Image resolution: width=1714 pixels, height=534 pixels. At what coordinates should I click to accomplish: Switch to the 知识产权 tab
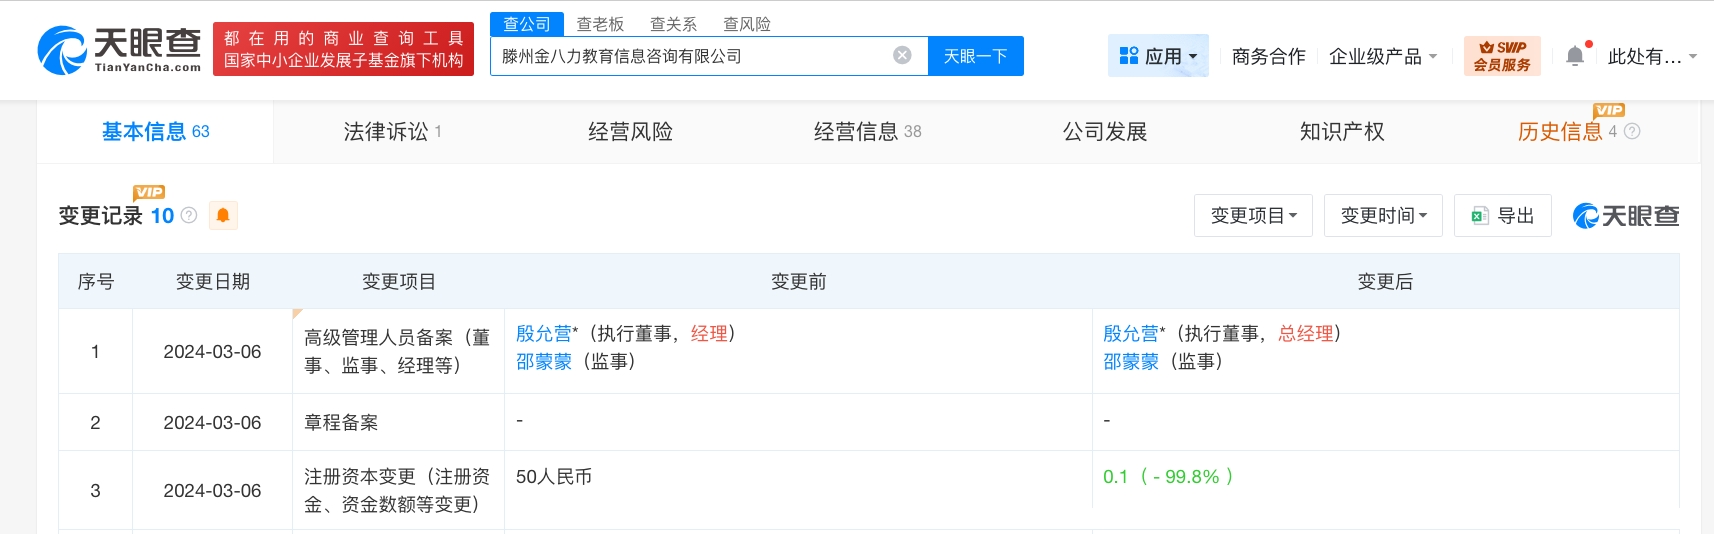click(x=1342, y=131)
